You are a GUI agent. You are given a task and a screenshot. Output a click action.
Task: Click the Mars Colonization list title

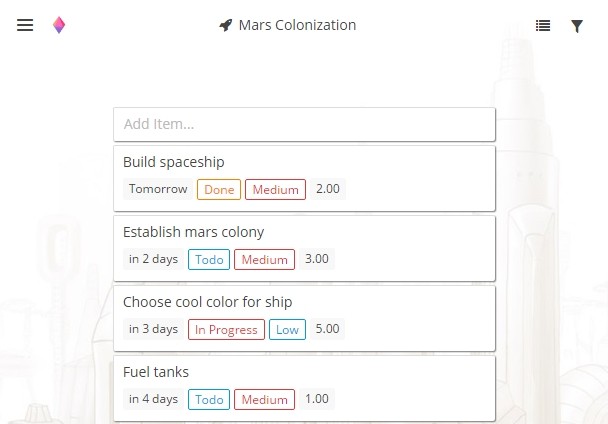297,25
